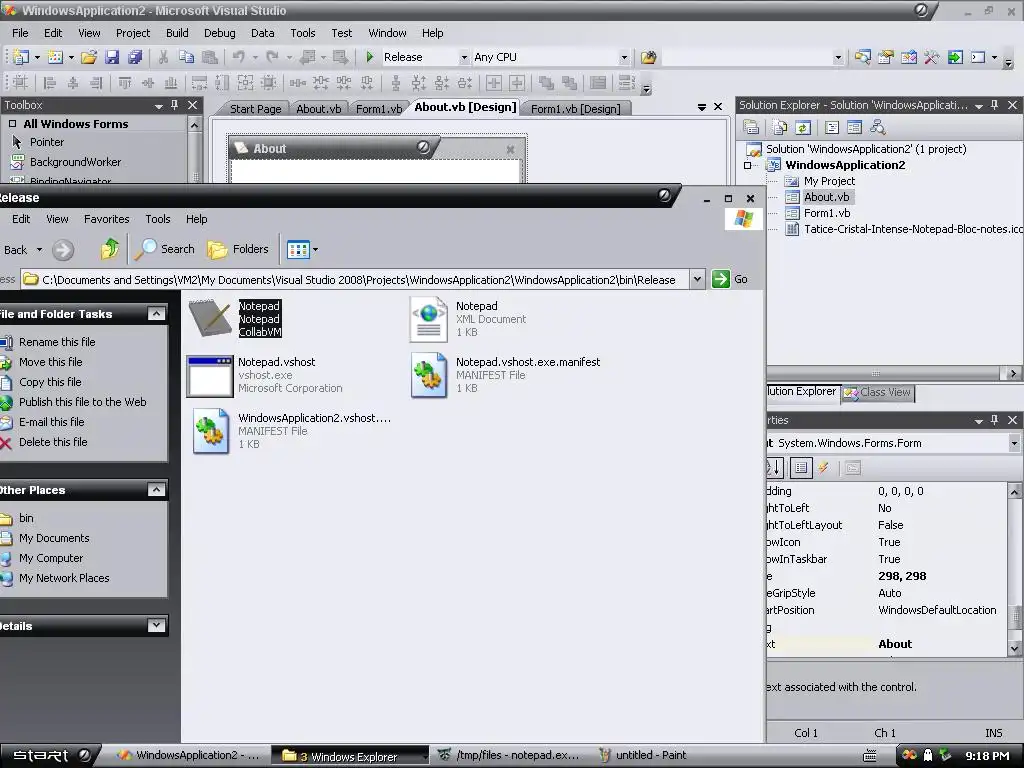Click the green Go arrow button
This screenshot has width=1024, height=768.
tap(720, 279)
